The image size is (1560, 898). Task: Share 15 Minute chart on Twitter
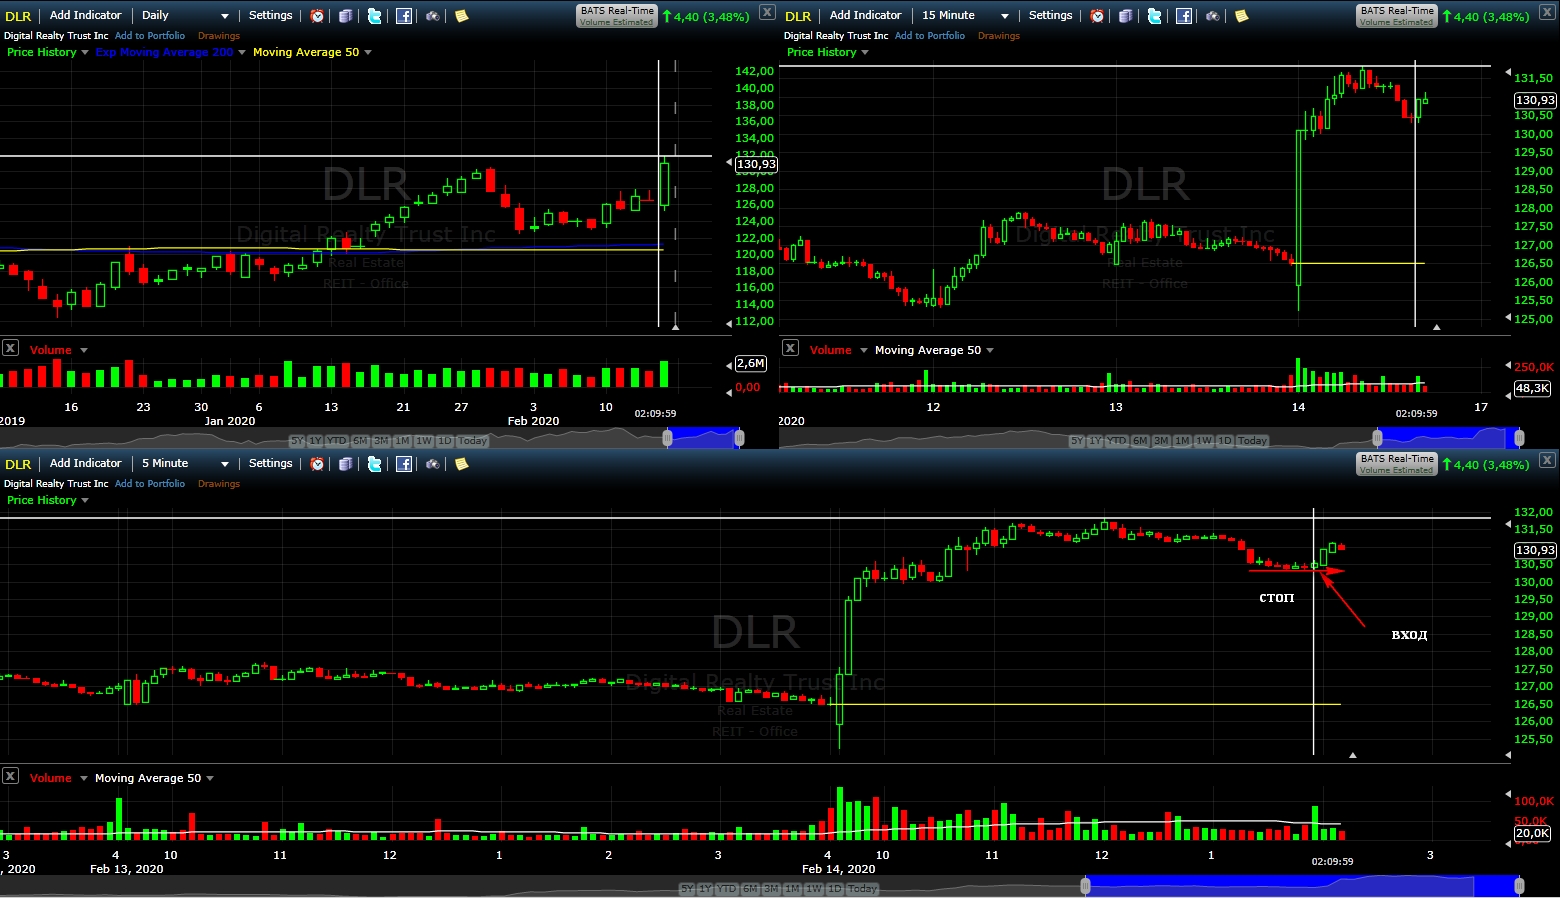click(1154, 16)
